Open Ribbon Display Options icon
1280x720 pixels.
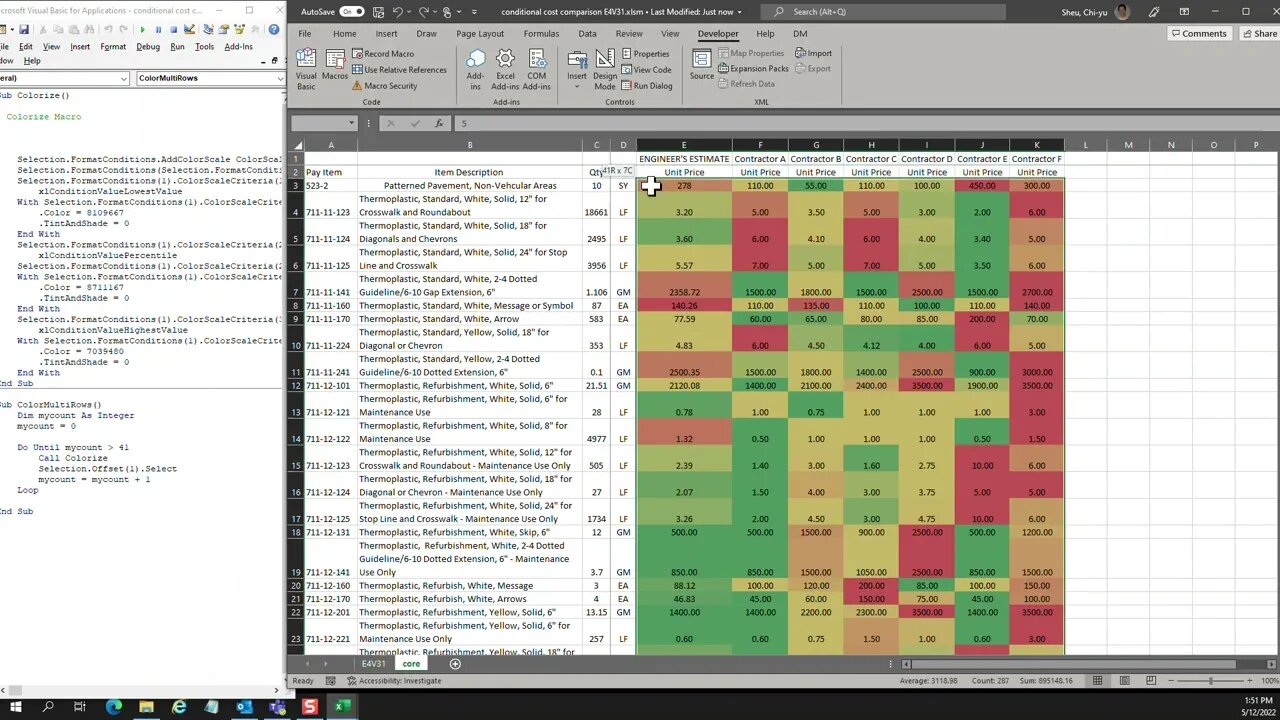pos(1184,12)
